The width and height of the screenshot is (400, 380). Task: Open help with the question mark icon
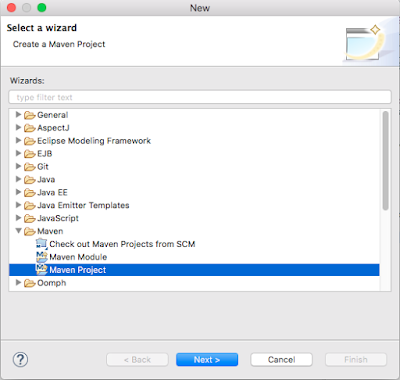[x=20, y=360]
